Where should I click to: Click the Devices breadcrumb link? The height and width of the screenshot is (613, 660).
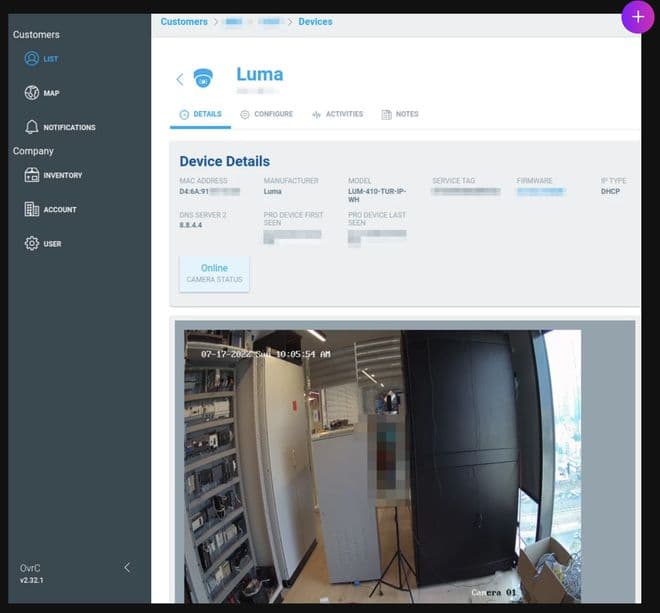coord(315,22)
